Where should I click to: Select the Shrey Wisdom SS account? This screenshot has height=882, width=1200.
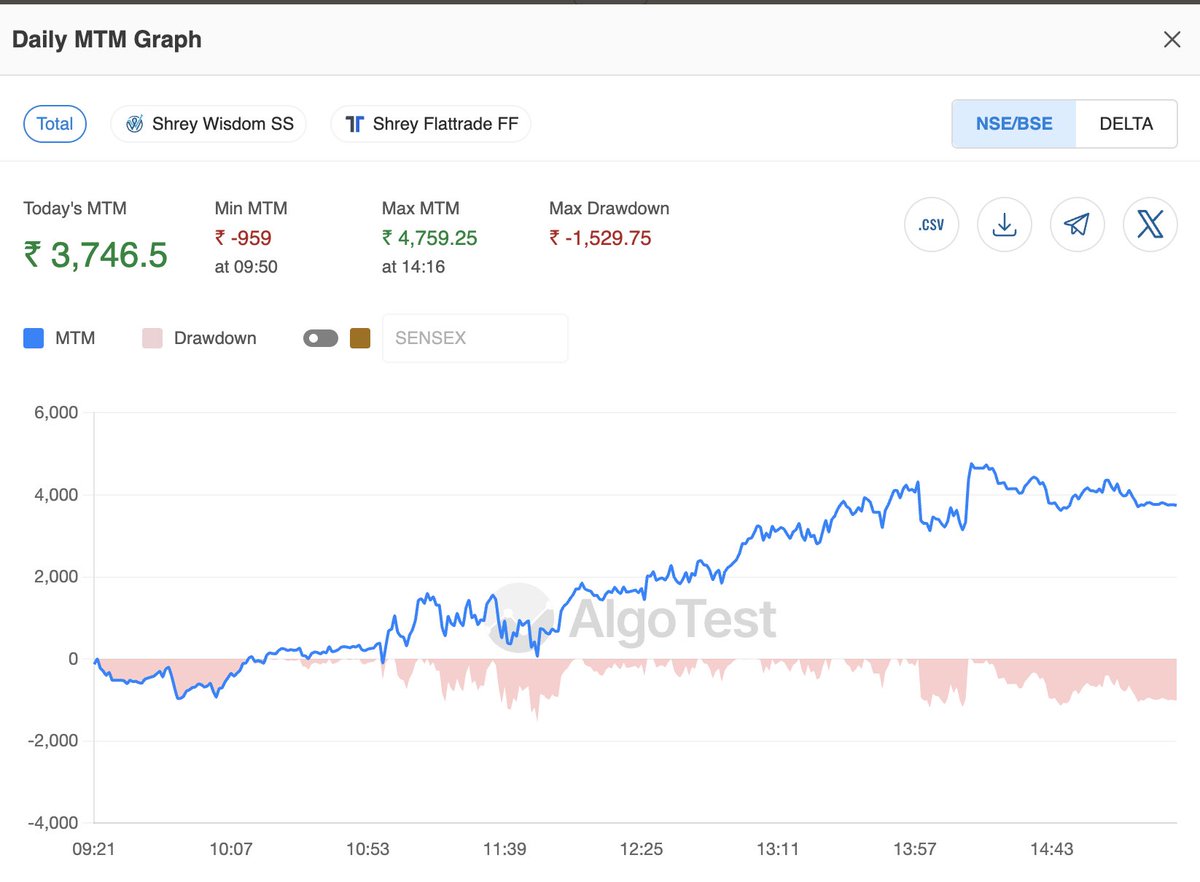[x=208, y=124]
